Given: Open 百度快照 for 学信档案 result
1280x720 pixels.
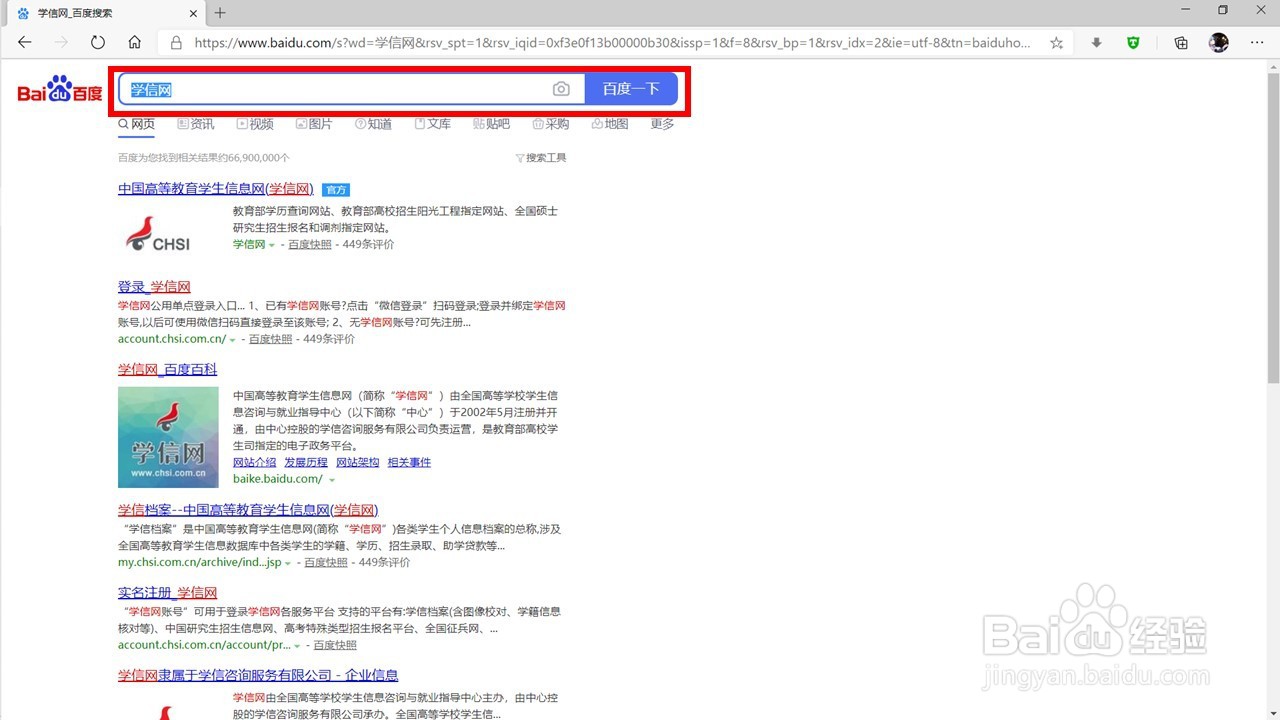Looking at the screenshot, I should coord(326,563).
